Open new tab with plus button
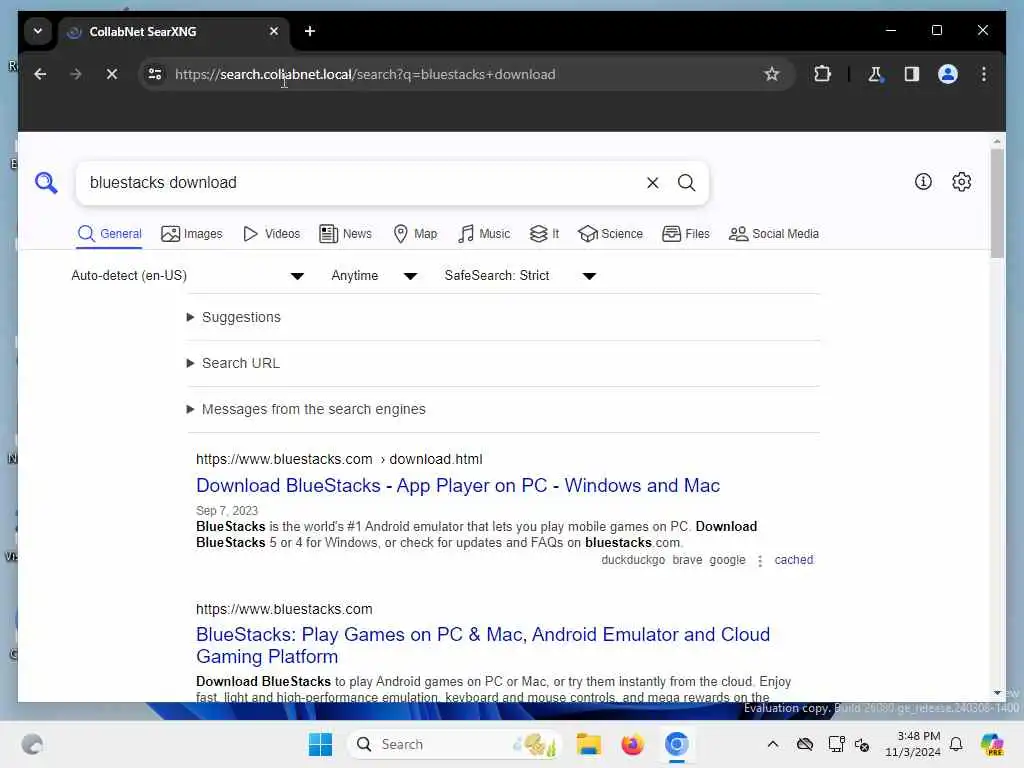The height and width of the screenshot is (768, 1024). (310, 31)
